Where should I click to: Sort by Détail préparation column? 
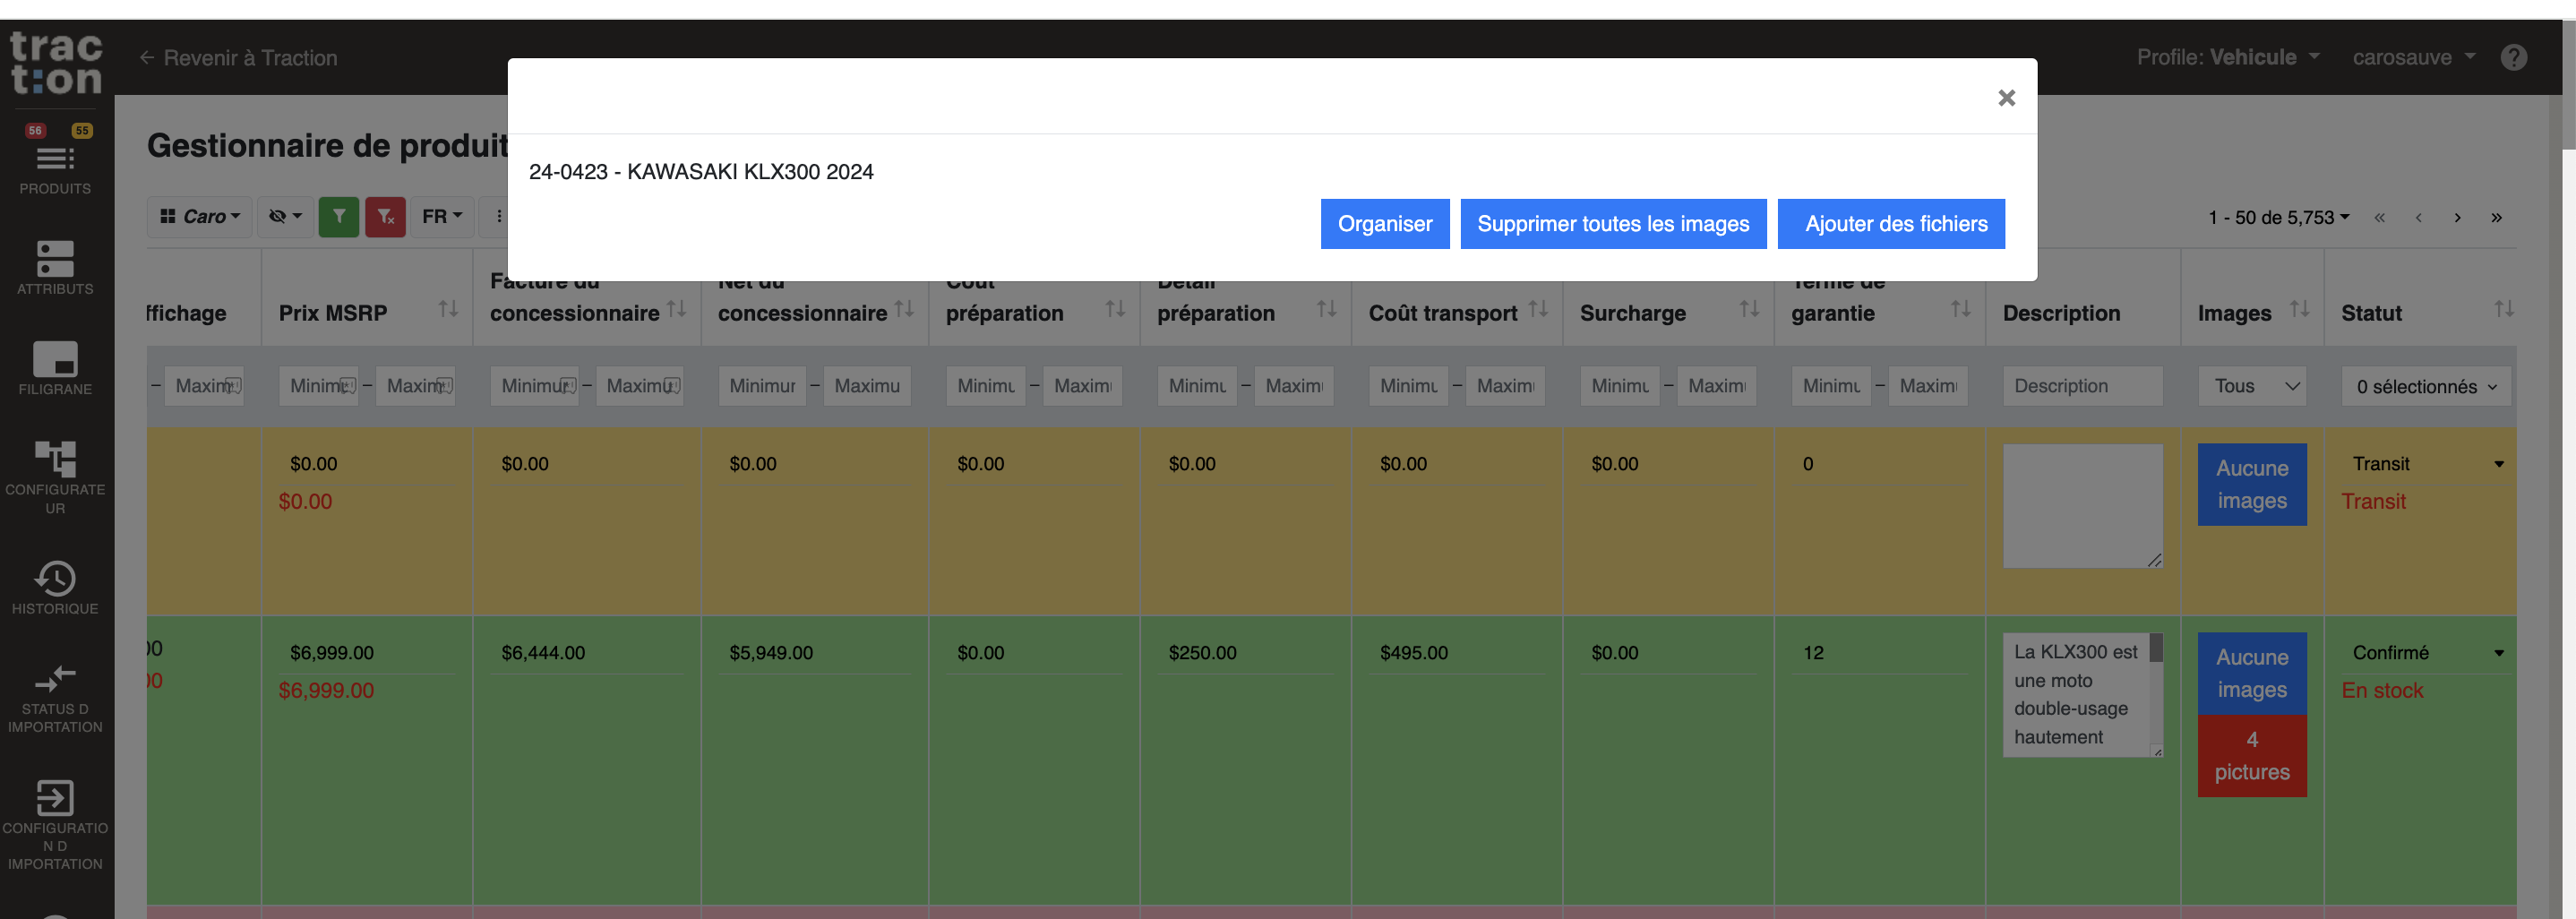[1326, 309]
